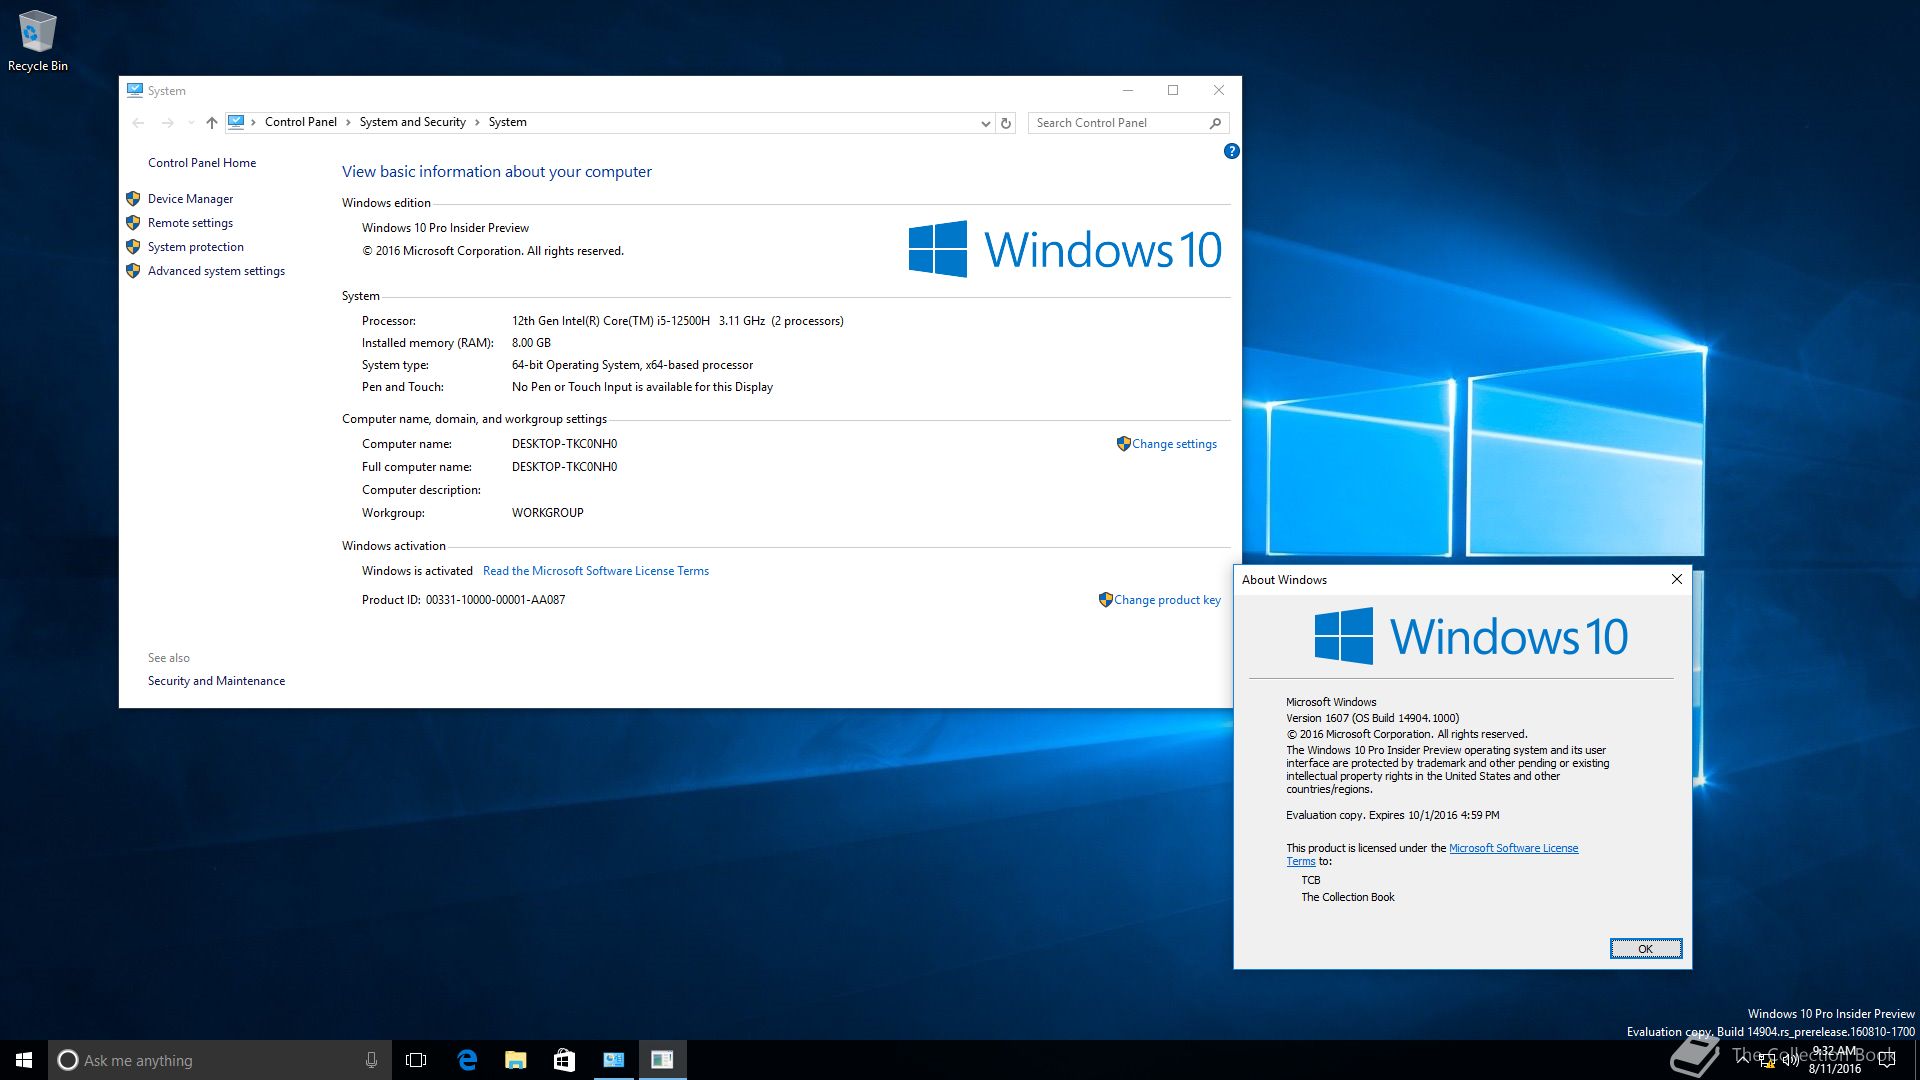Click the WORKGROUP value
This screenshot has width=1920, height=1080.
click(547, 513)
